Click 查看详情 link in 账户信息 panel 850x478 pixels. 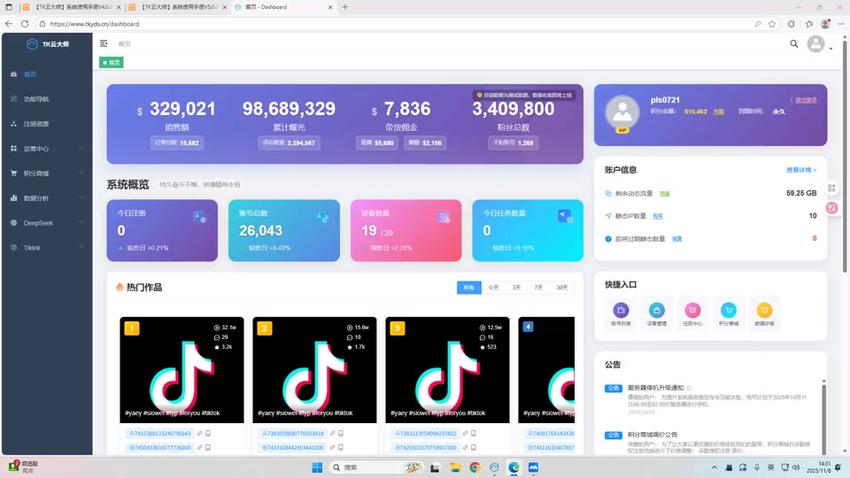pyautogui.click(x=801, y=170)
